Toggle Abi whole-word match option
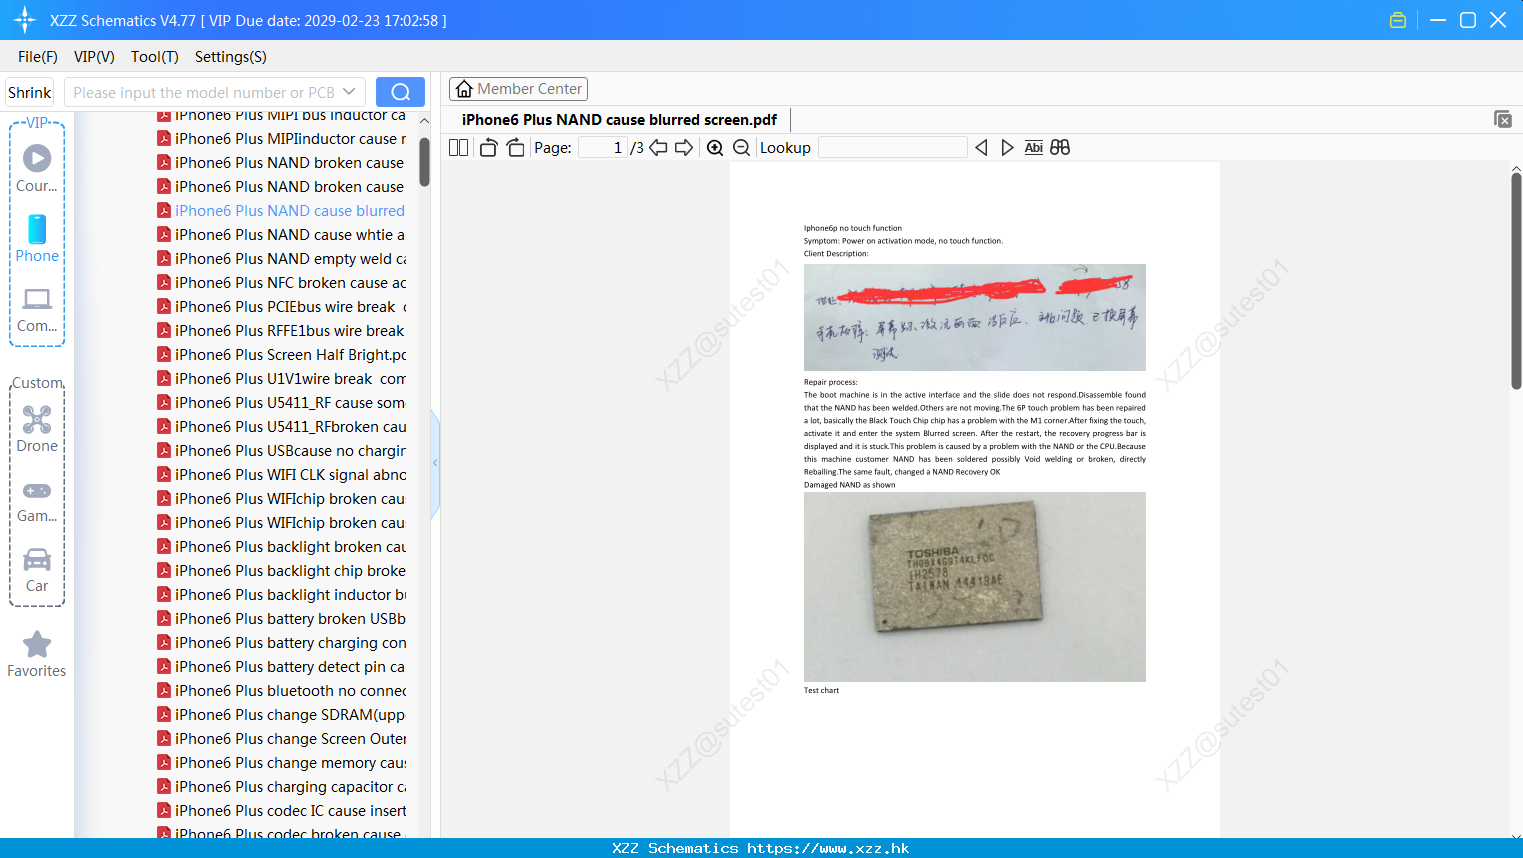The image size is (1523, 858). [x=1033, y=148]
